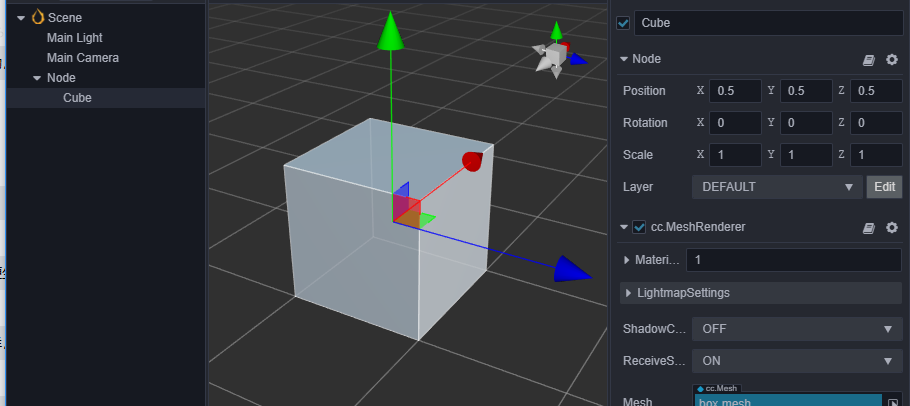The width and height of the screenshot is (910, 406).
Task: Select Main Light in hierarchy
Action: pos(74,38)
